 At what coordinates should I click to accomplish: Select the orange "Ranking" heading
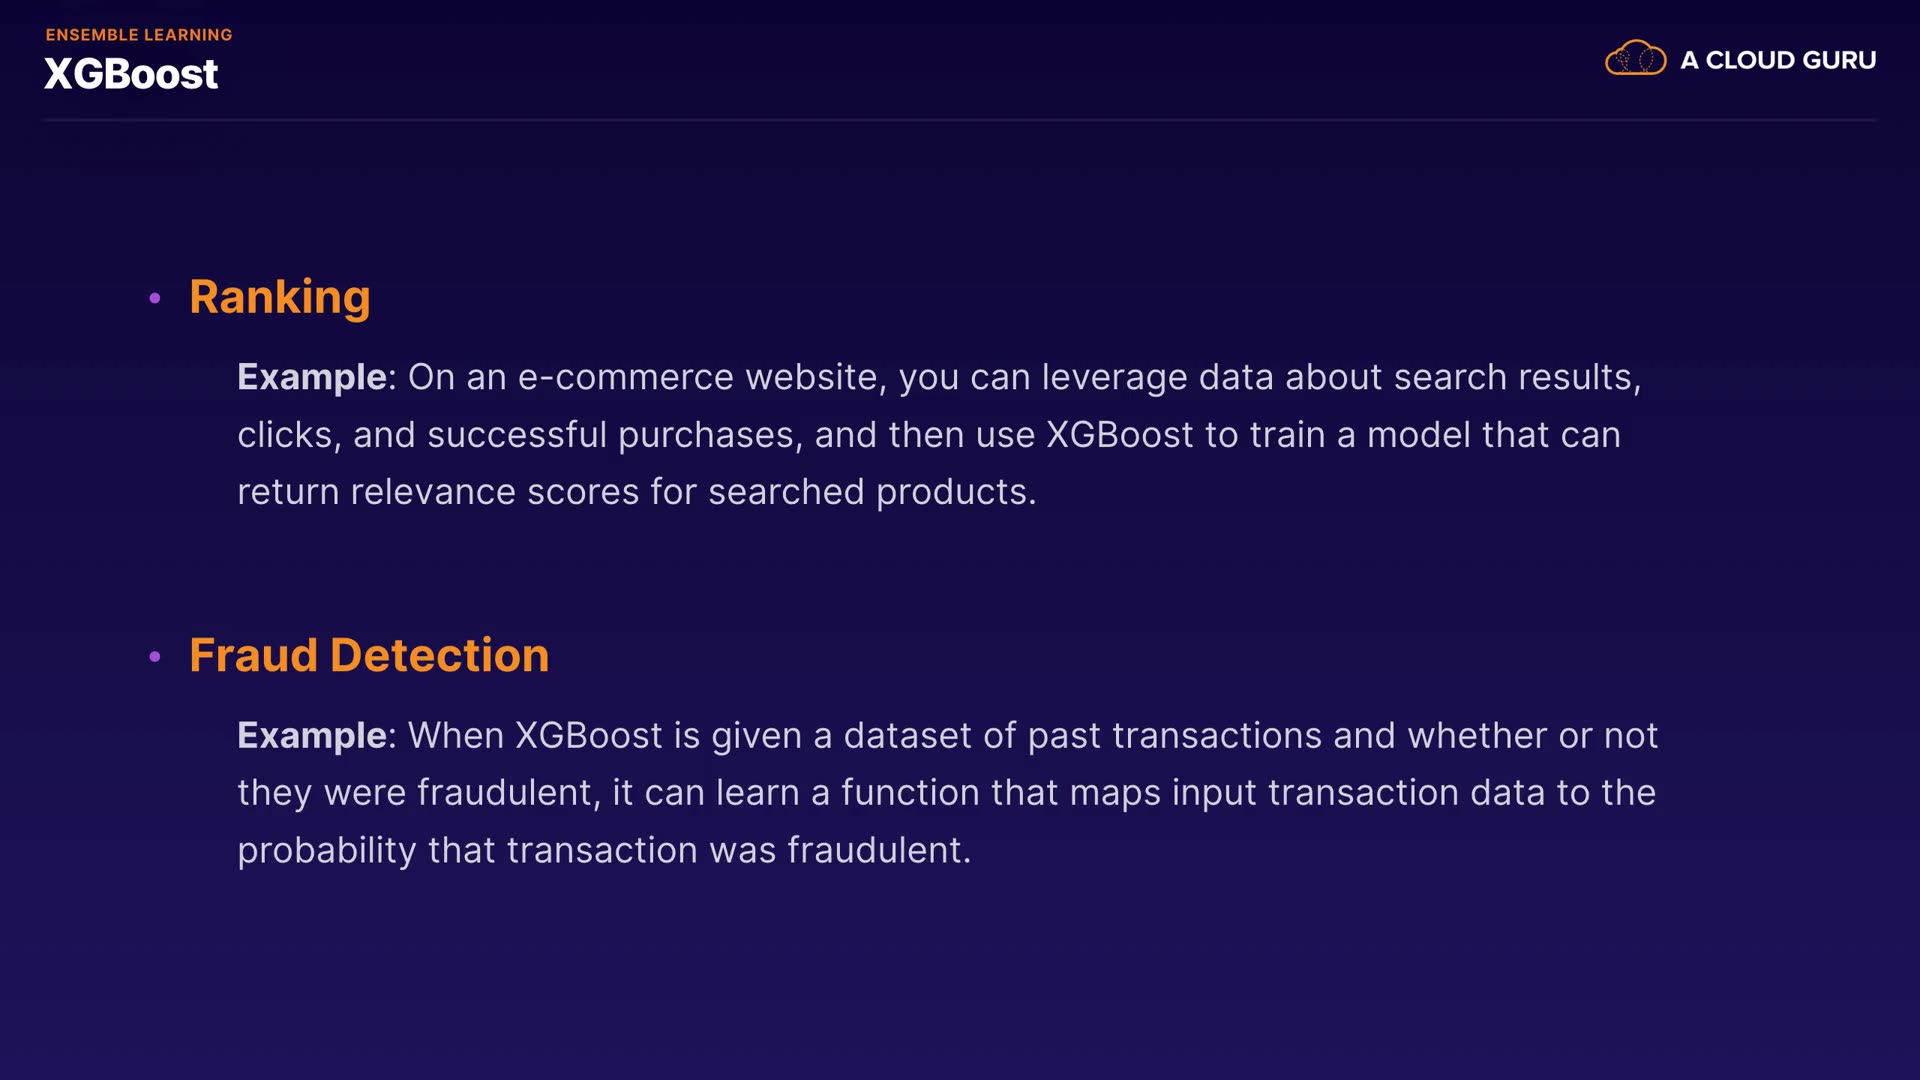point(280,297)
